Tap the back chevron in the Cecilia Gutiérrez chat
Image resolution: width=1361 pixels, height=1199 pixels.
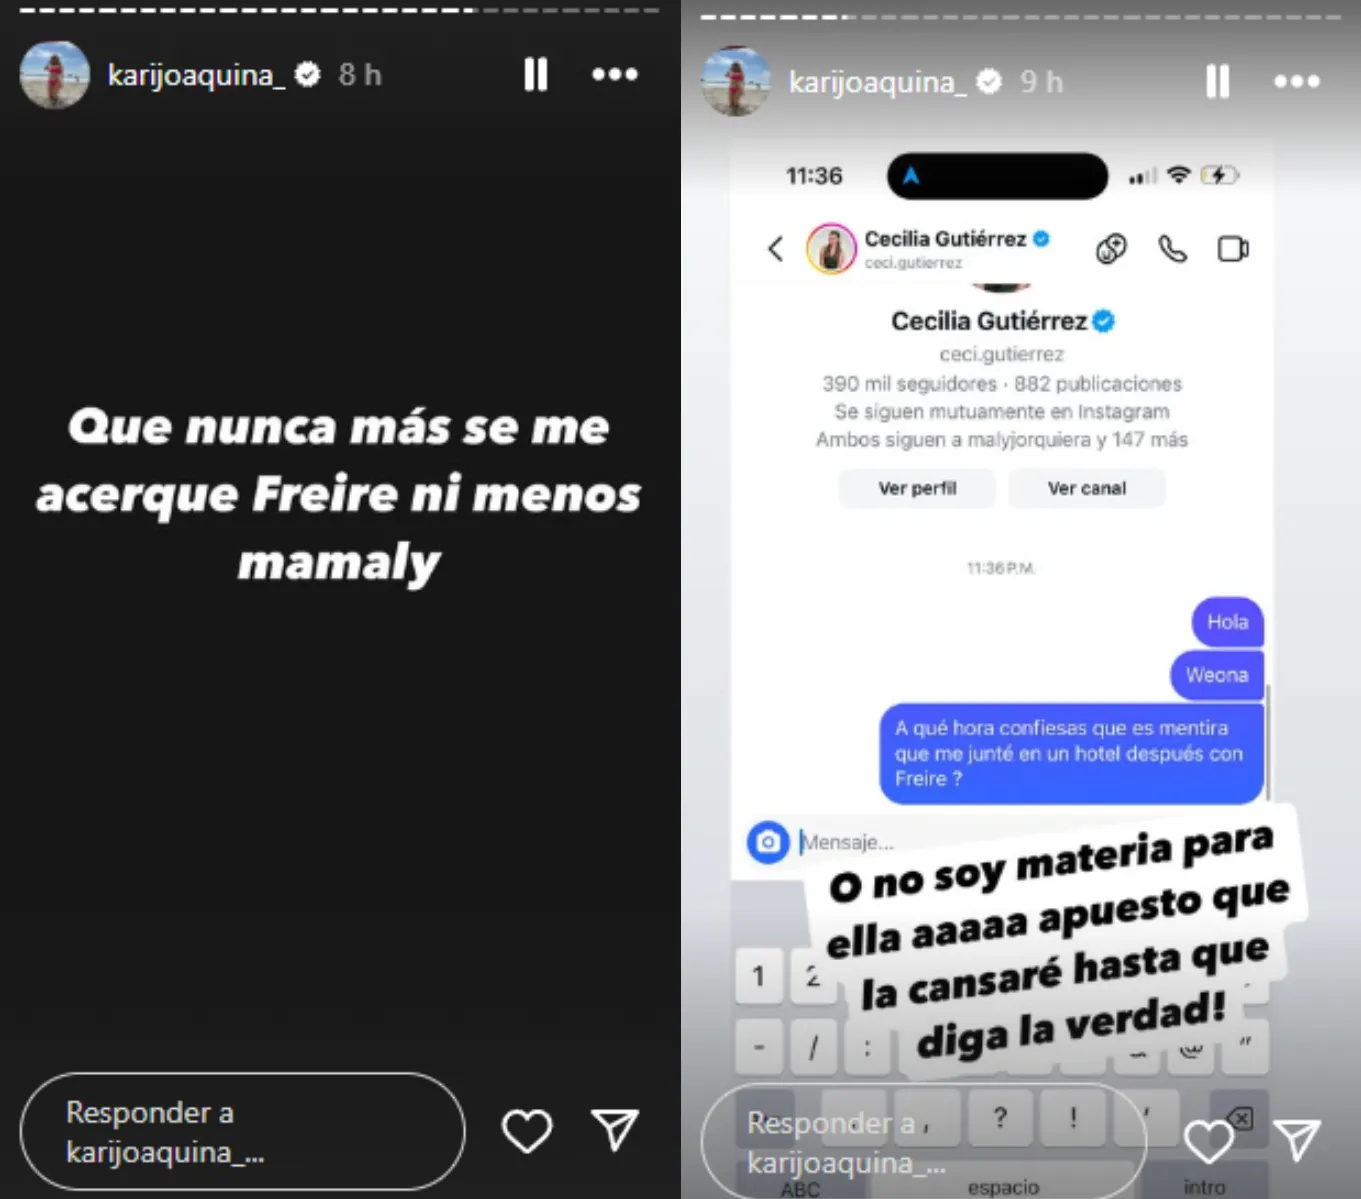[776, 248]
